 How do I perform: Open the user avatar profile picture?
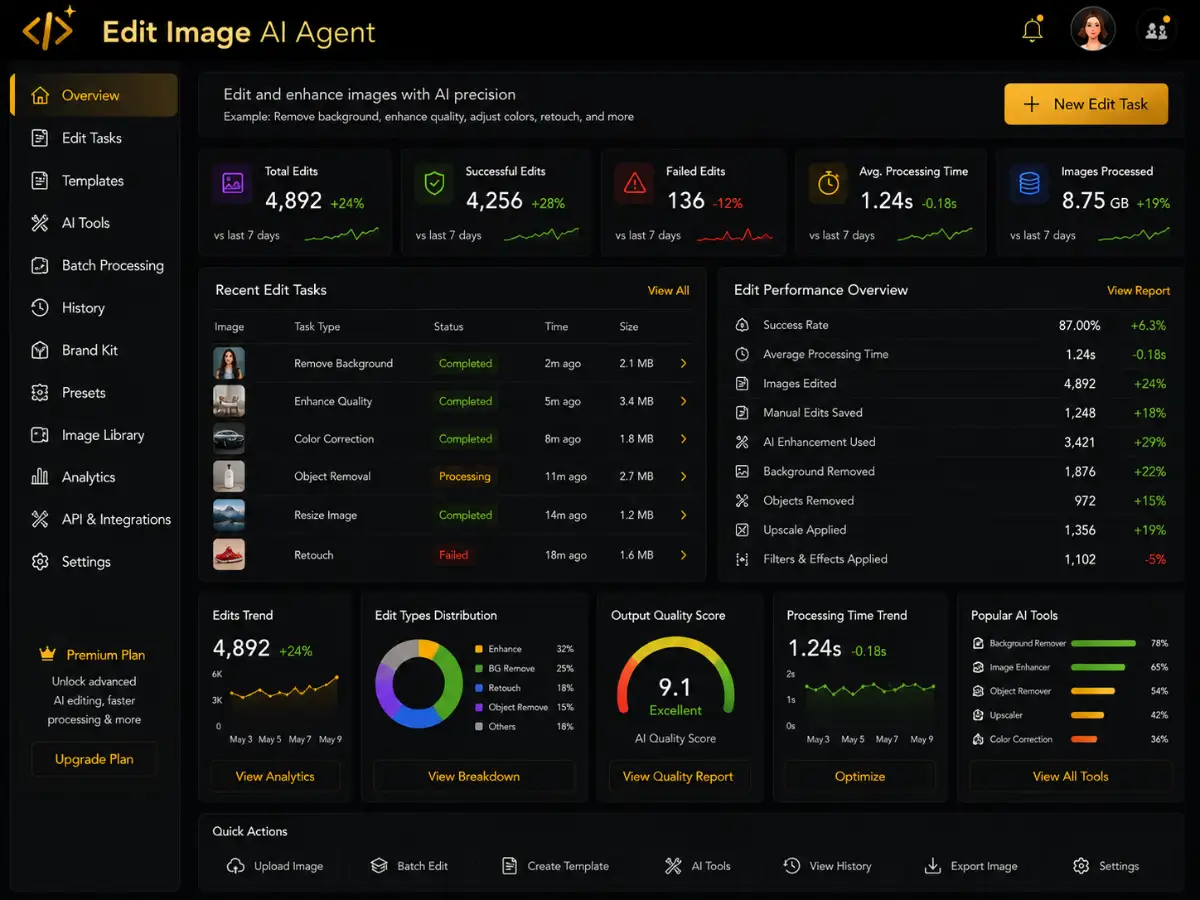coord(1092,30)
